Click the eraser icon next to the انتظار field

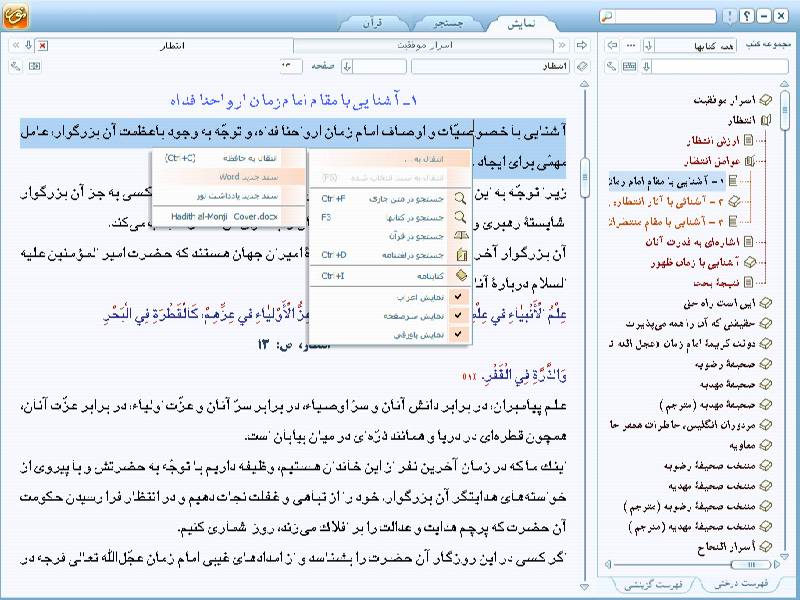582,66
